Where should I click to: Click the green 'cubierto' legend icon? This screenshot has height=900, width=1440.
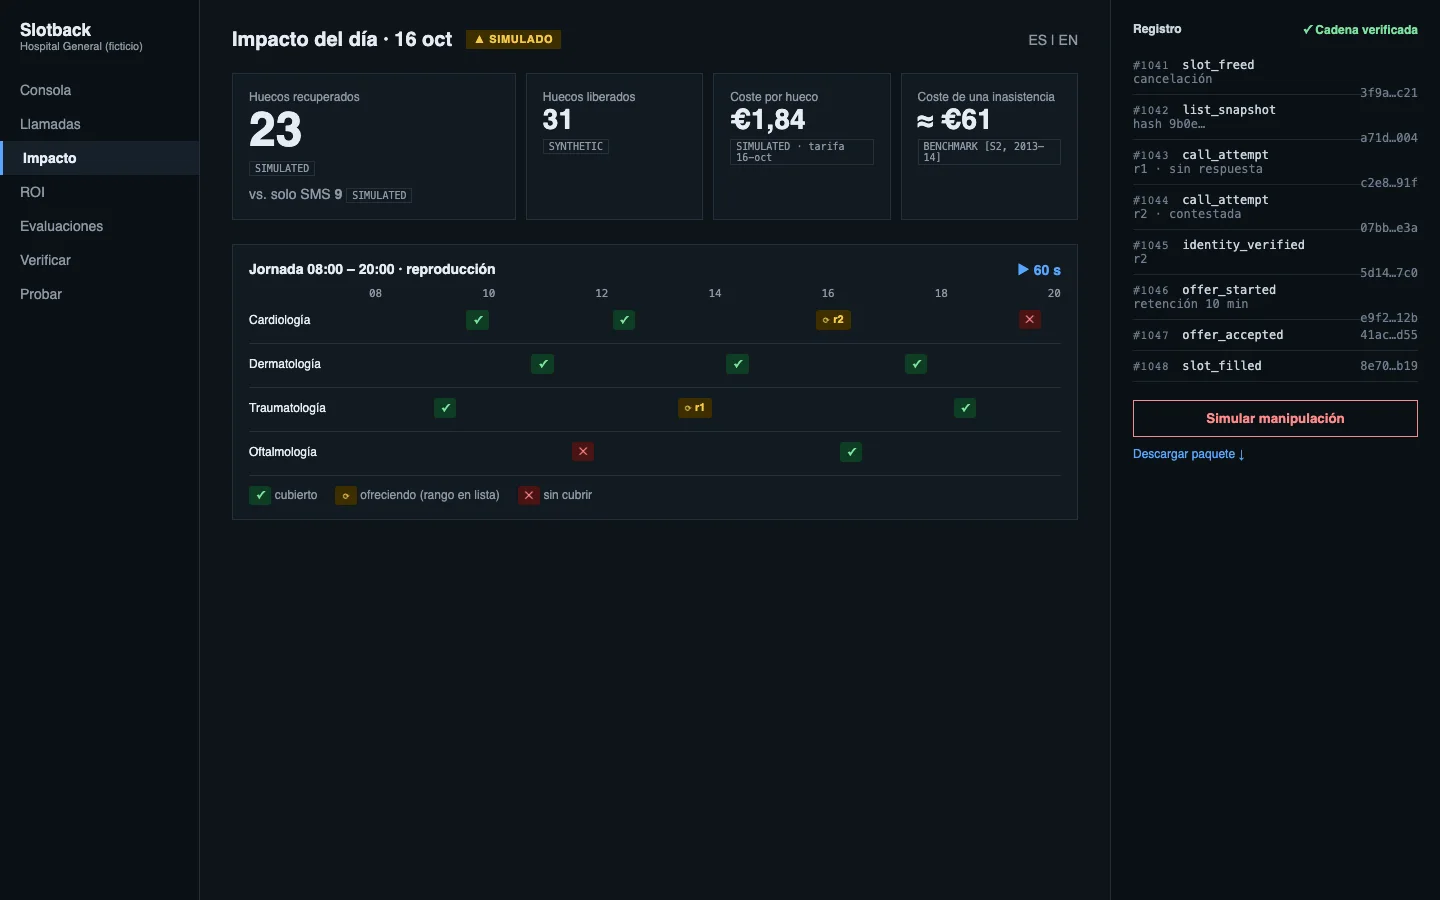[260, 495]
